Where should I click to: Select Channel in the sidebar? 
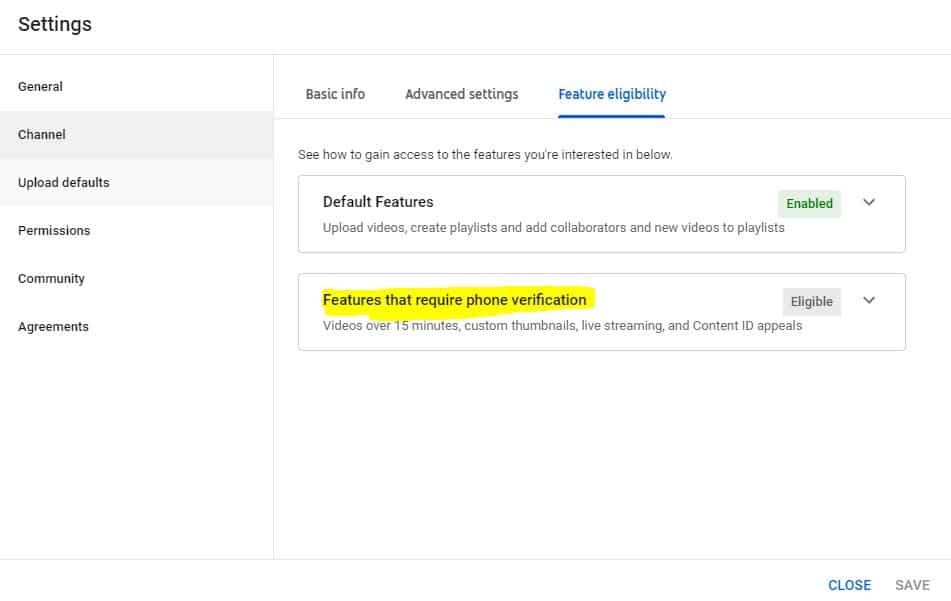click(42, 135)
